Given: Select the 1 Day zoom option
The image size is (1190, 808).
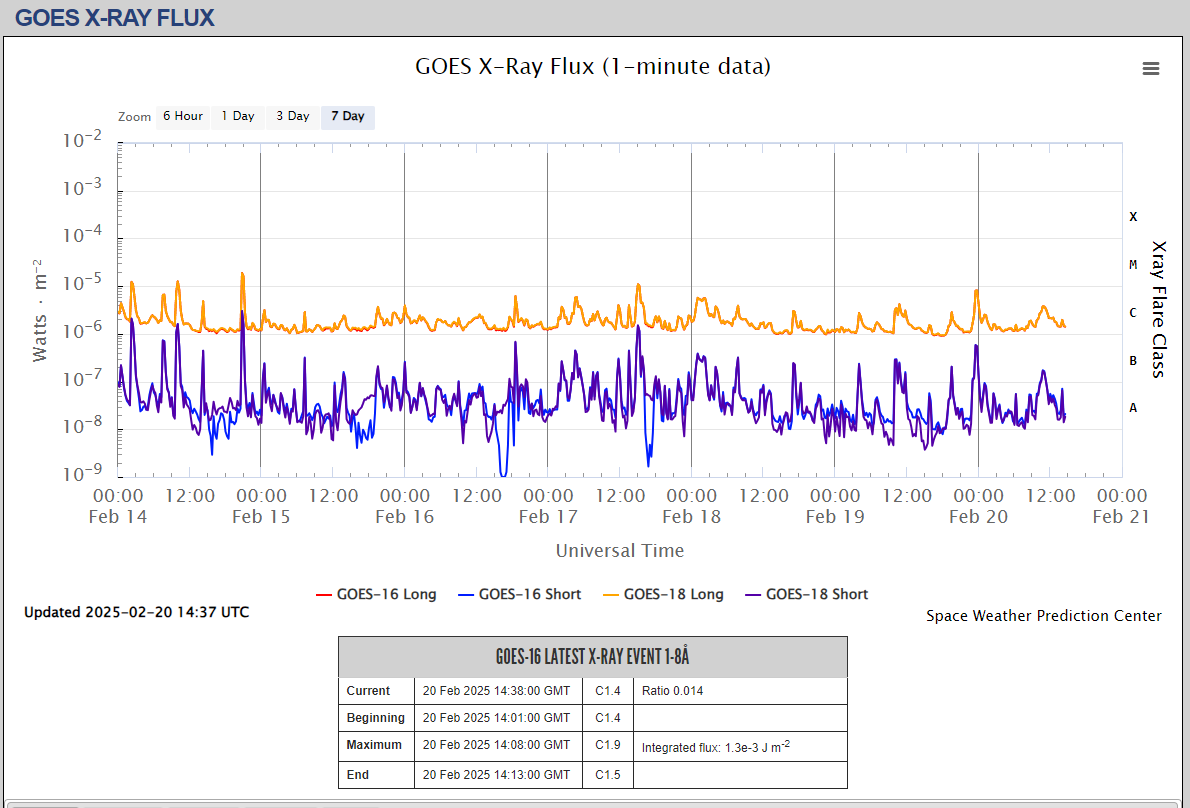Looking at the screenshot, I should [x=238, y=116].
